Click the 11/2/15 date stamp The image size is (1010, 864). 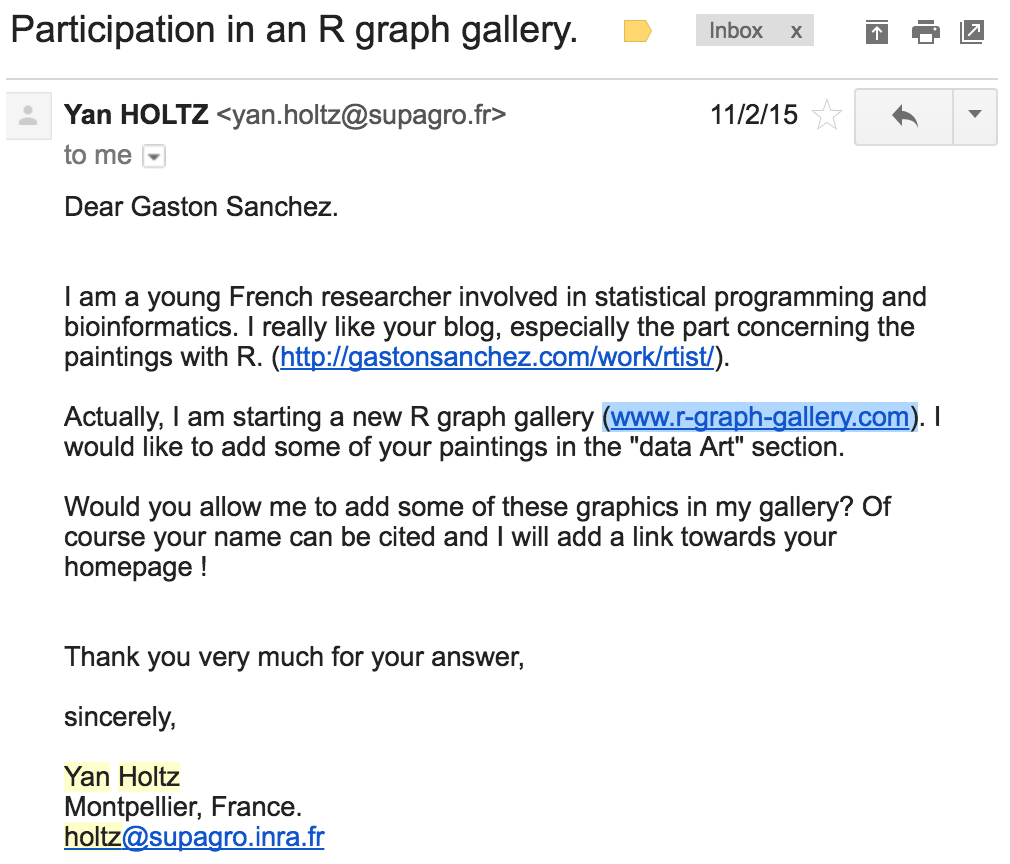[754, 115]
